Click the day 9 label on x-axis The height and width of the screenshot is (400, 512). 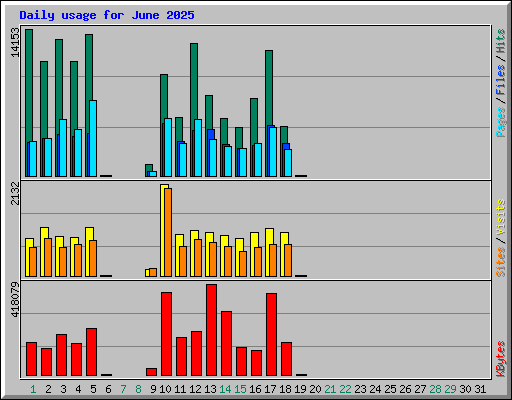click(153, 389)
